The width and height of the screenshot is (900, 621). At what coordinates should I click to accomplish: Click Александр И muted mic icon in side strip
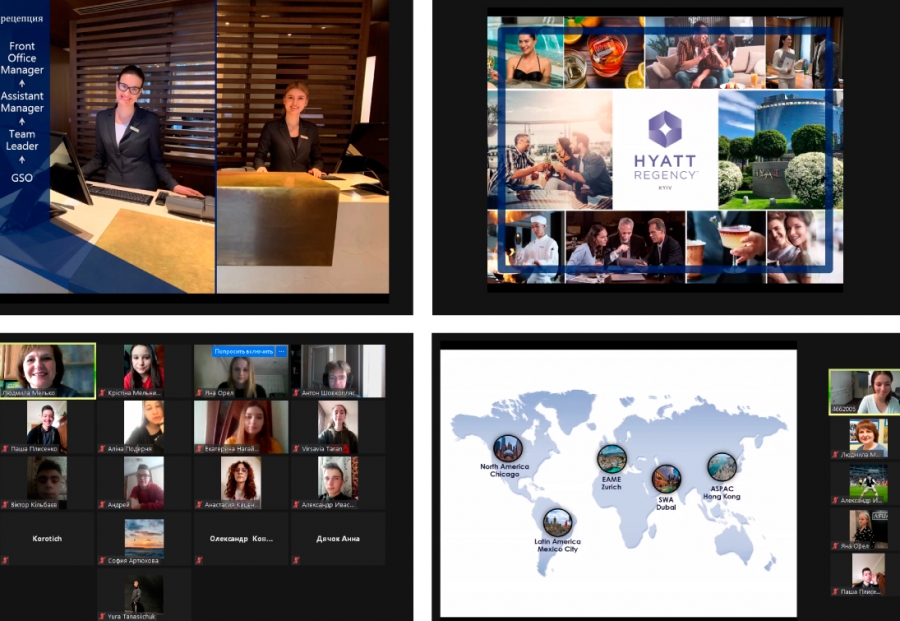tap(835, 500)
